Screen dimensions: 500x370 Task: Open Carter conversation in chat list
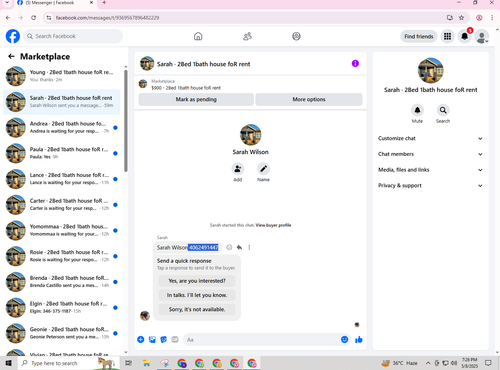click(x=62, y=204)
